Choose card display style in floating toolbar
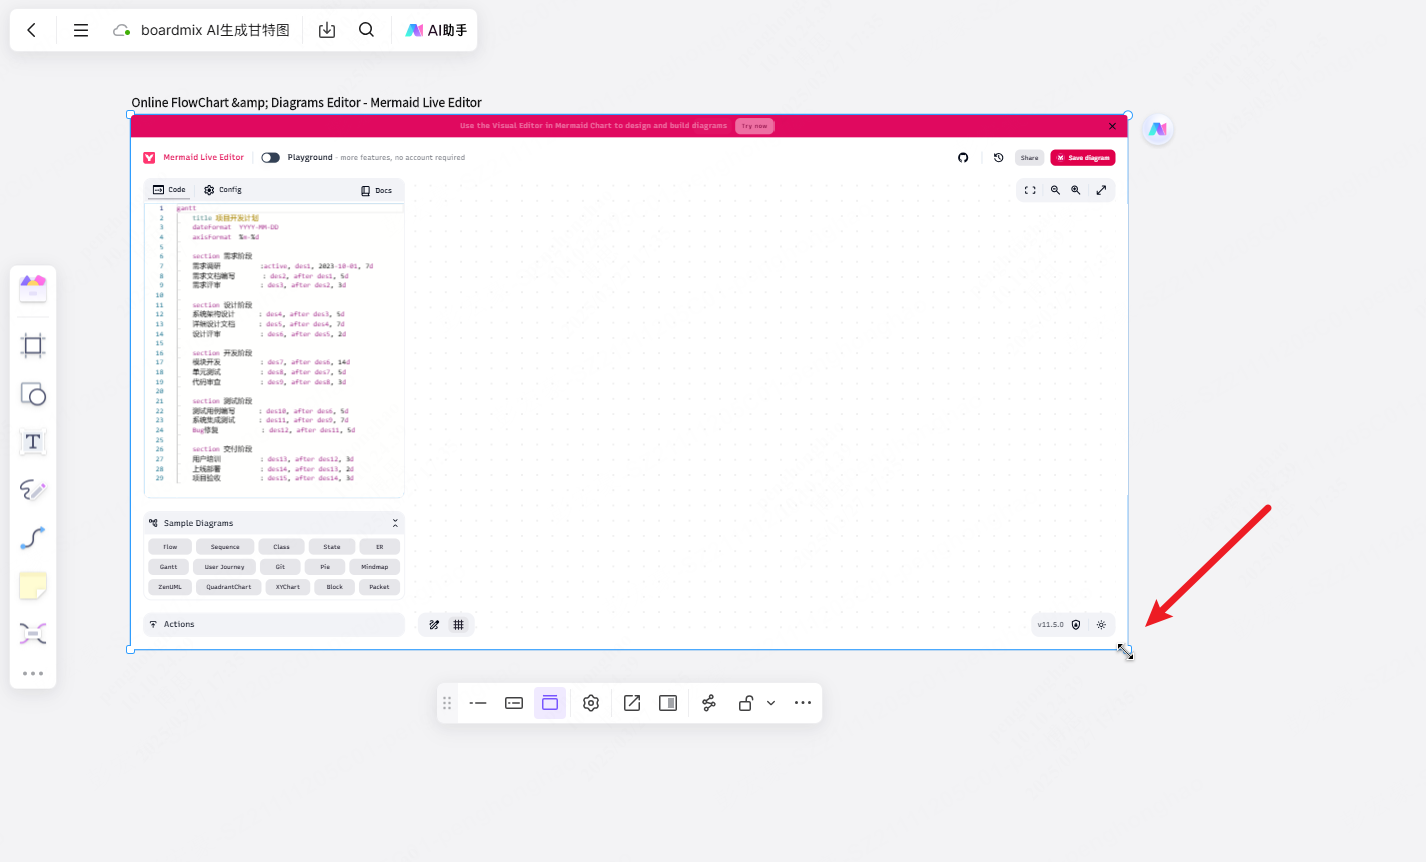Screen dimensions: 1426x862 [514, 703]
